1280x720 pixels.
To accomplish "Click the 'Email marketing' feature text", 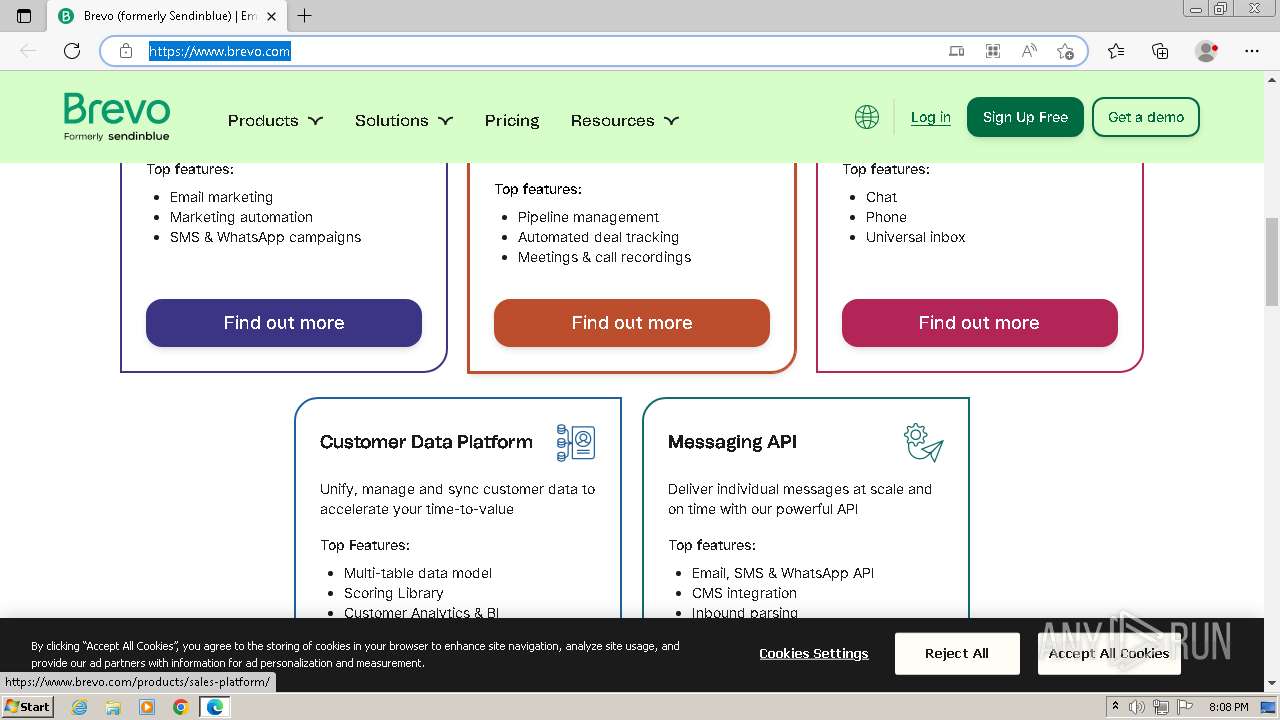I will 221,197.
